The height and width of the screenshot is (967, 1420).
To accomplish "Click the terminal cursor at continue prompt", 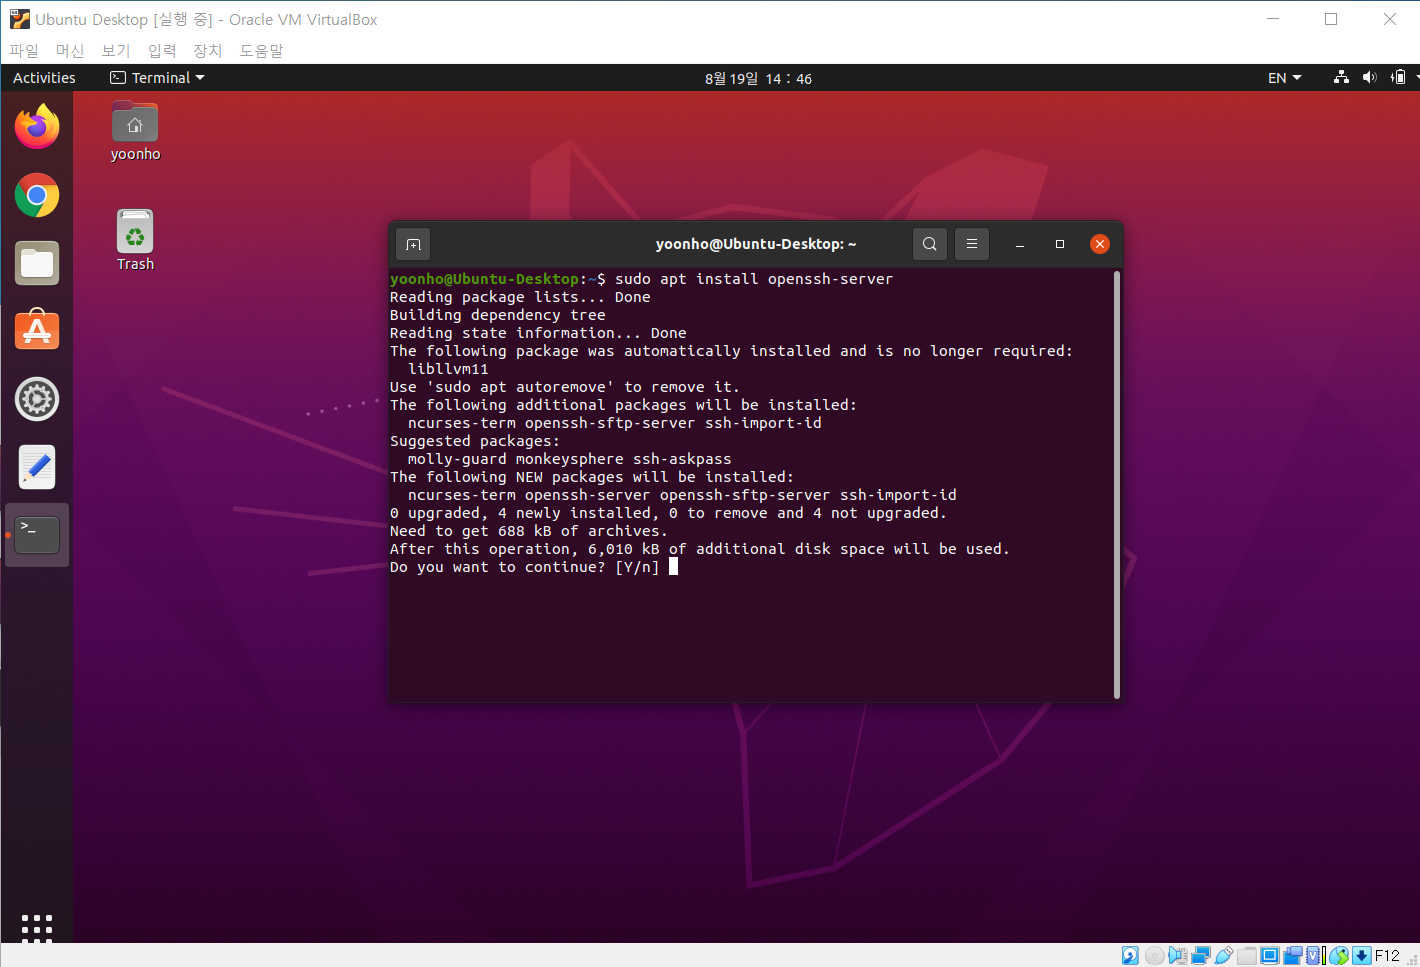I will coord(673,566).
